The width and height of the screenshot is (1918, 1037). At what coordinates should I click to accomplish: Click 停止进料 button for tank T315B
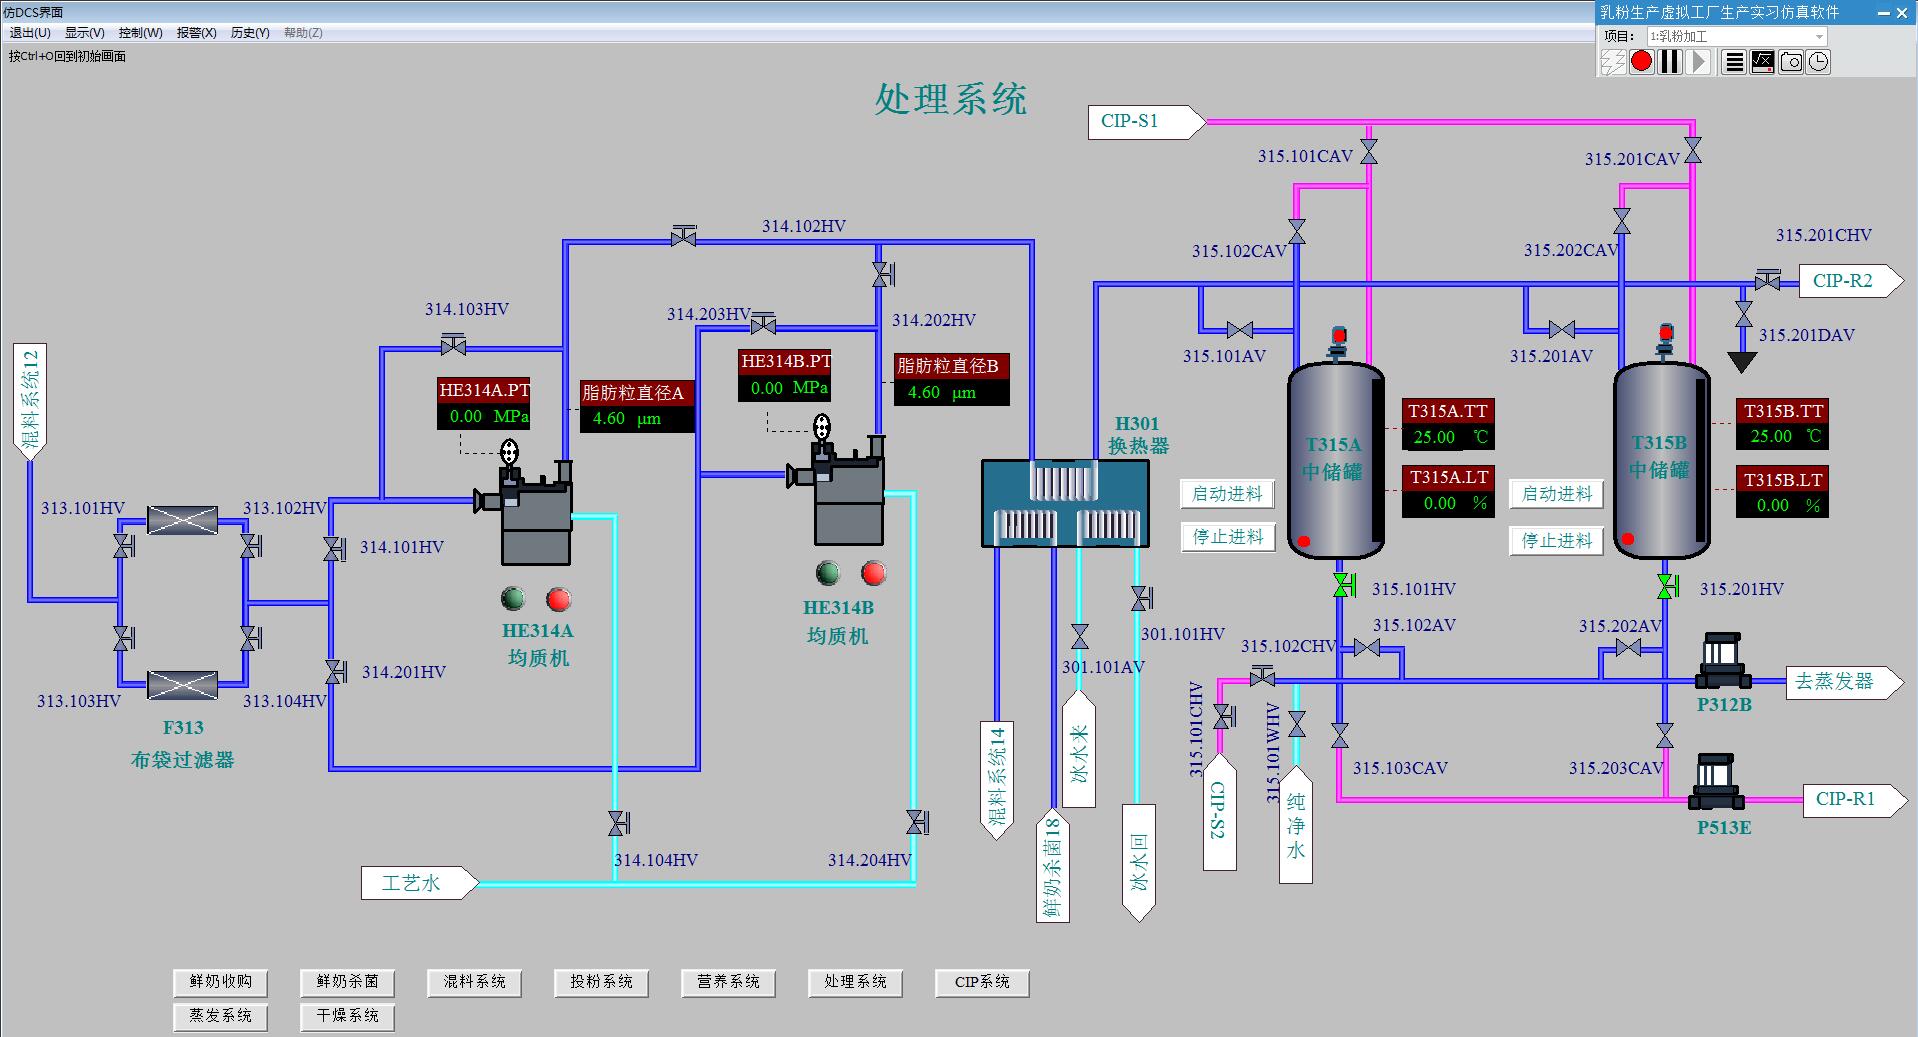tap(1556, 541)
